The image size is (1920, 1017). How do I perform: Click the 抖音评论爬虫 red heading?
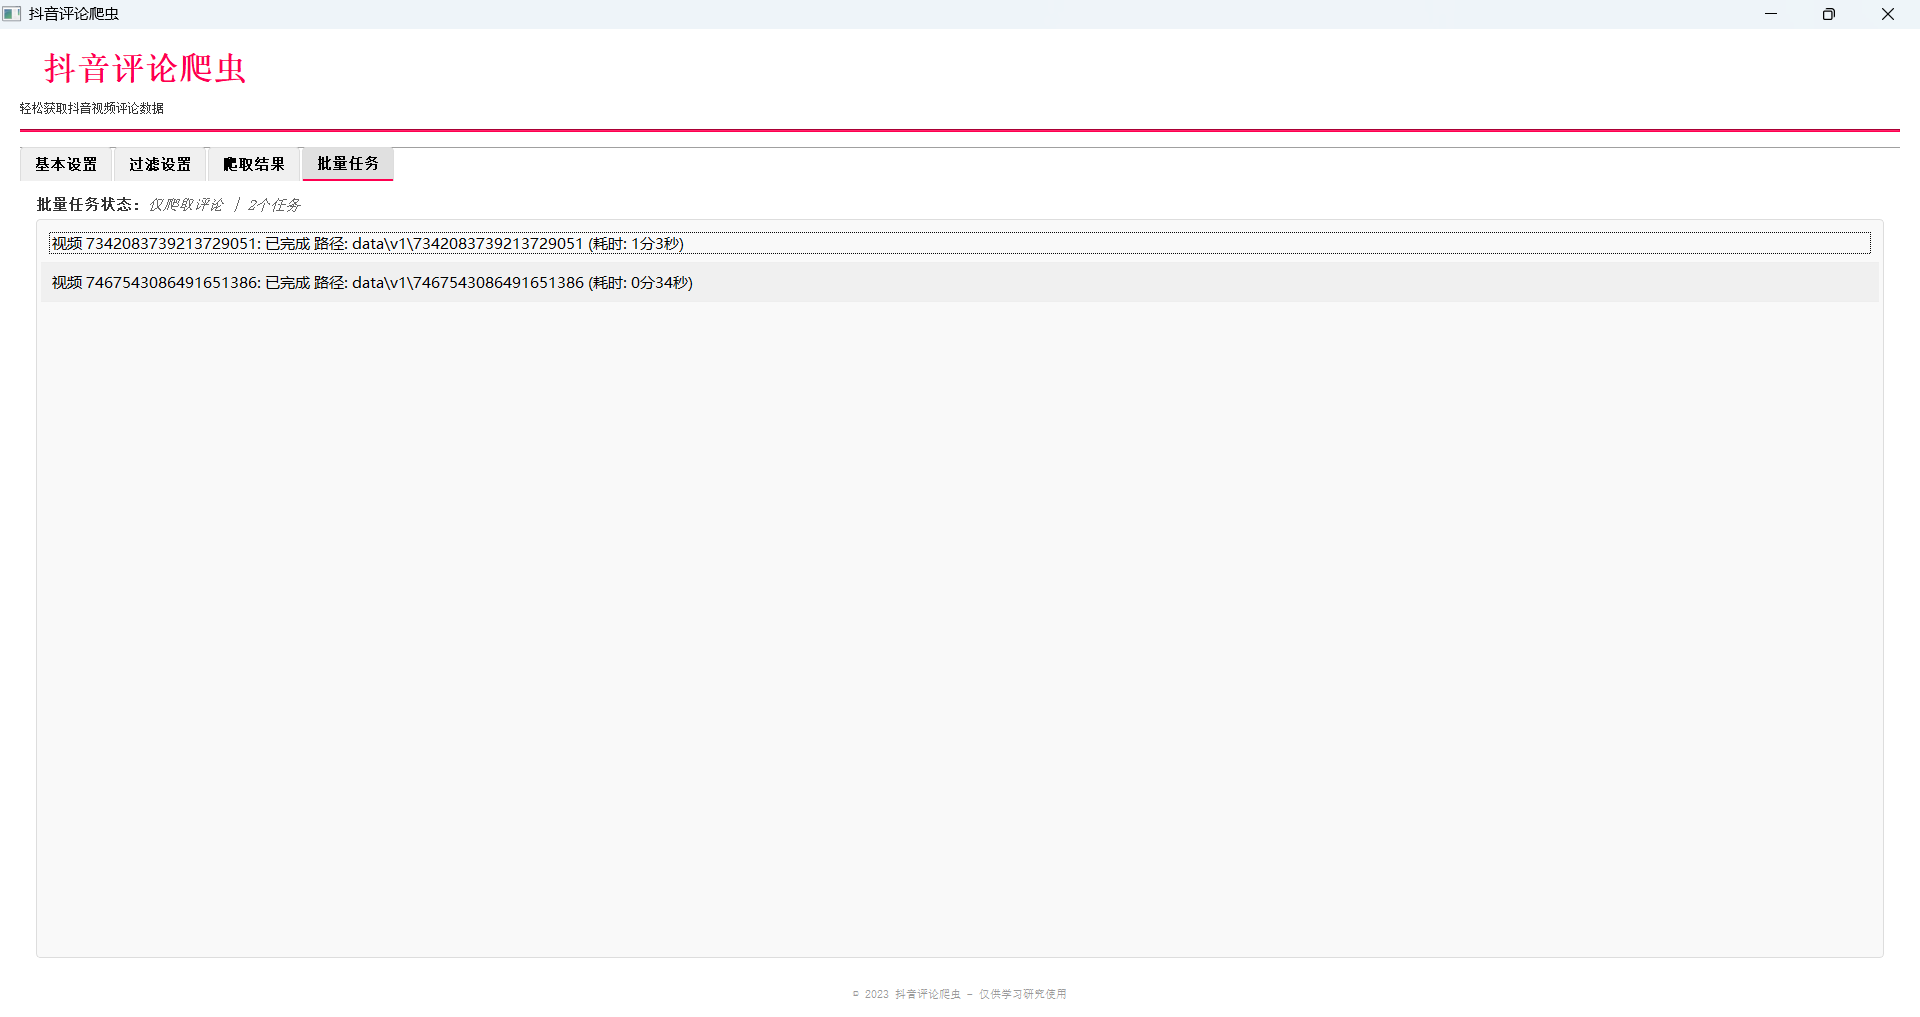pyautogui.click(x=145, y=68)
